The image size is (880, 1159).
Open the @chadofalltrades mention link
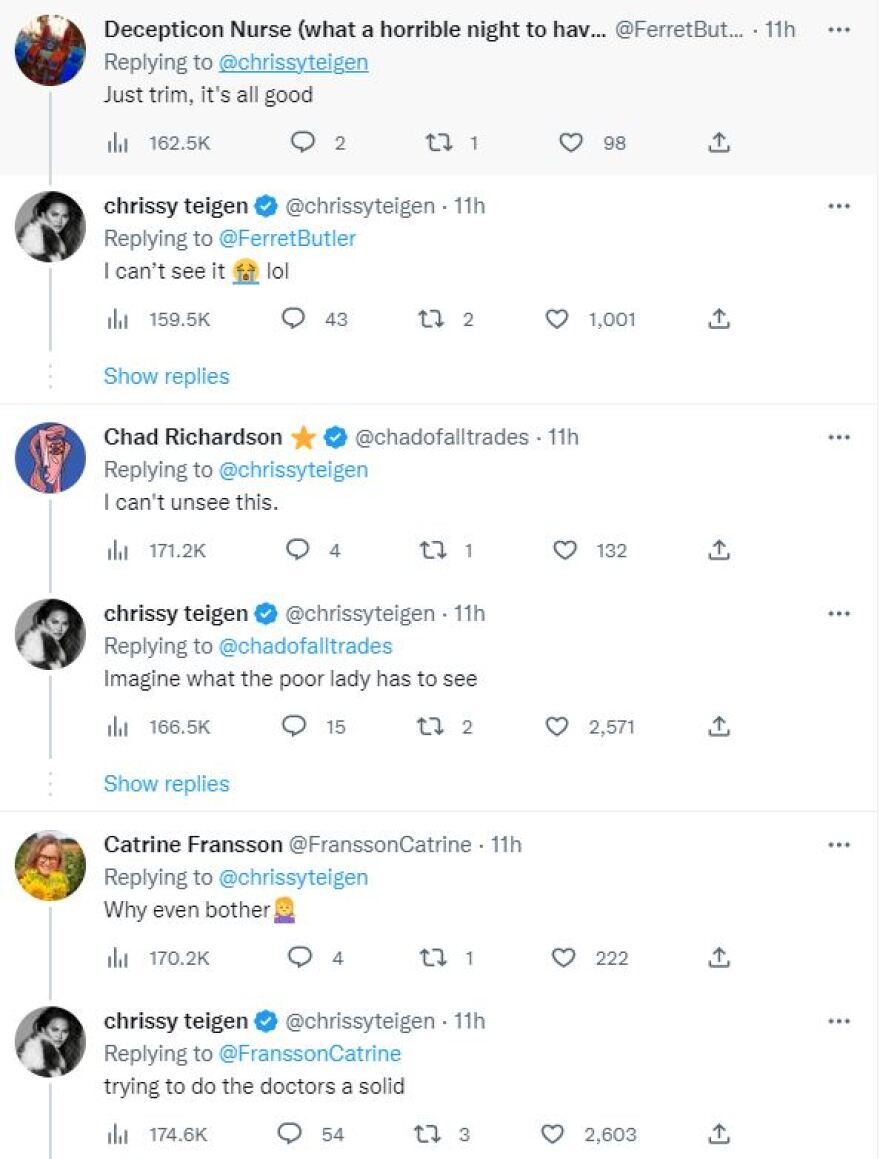pyautogui.click(x=305, y=646)
